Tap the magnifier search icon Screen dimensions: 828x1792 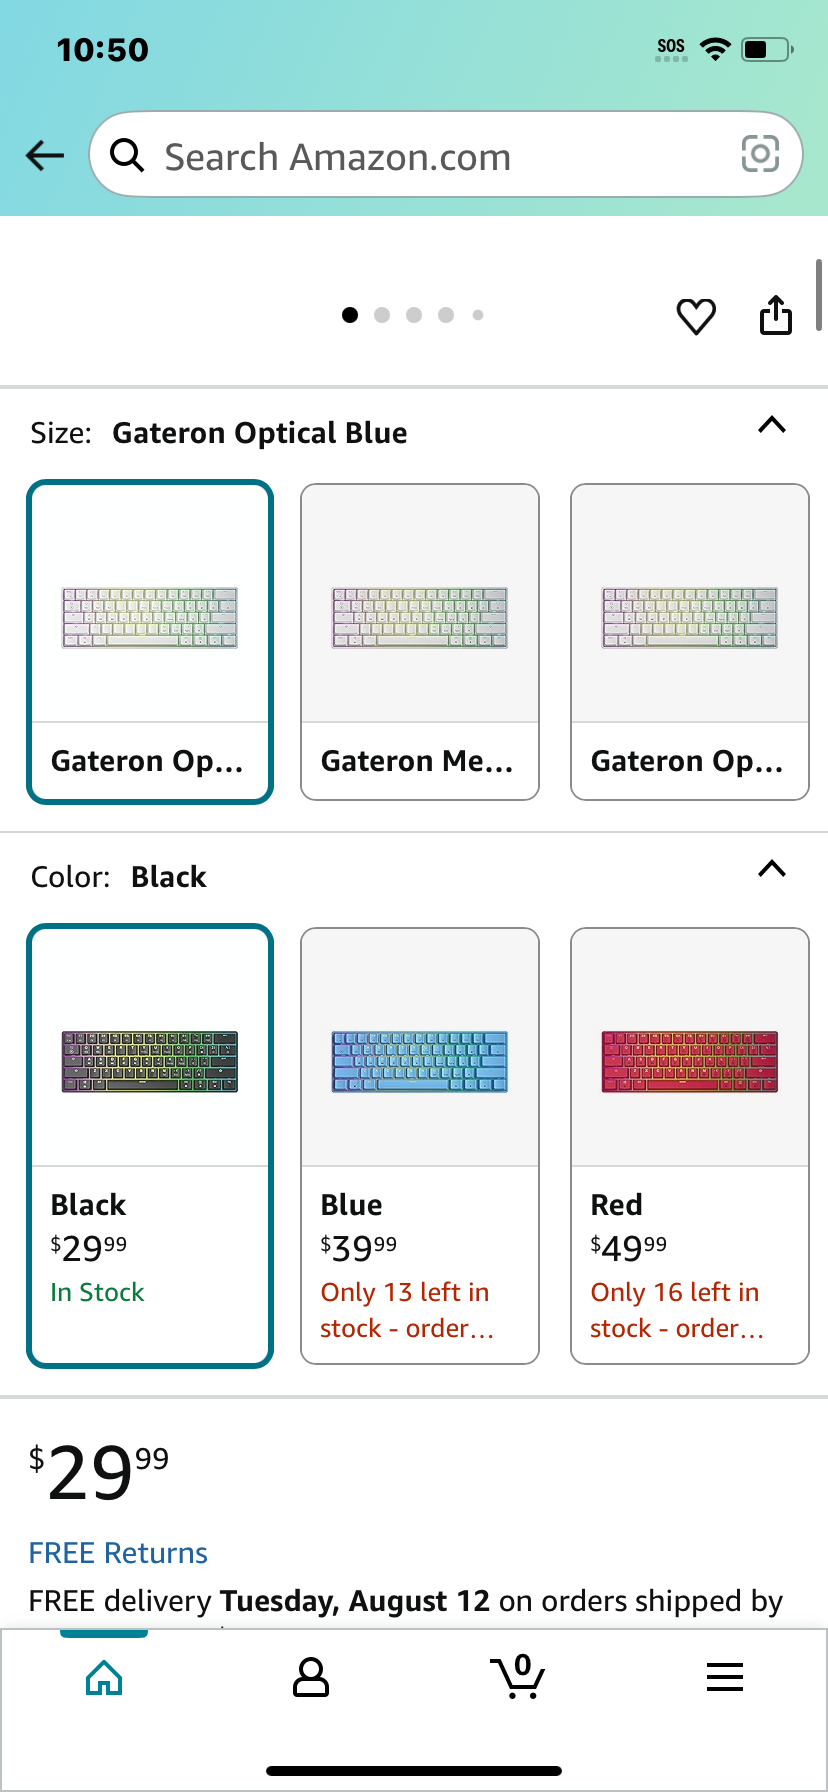pyautogui.click(x=127, y=155)
